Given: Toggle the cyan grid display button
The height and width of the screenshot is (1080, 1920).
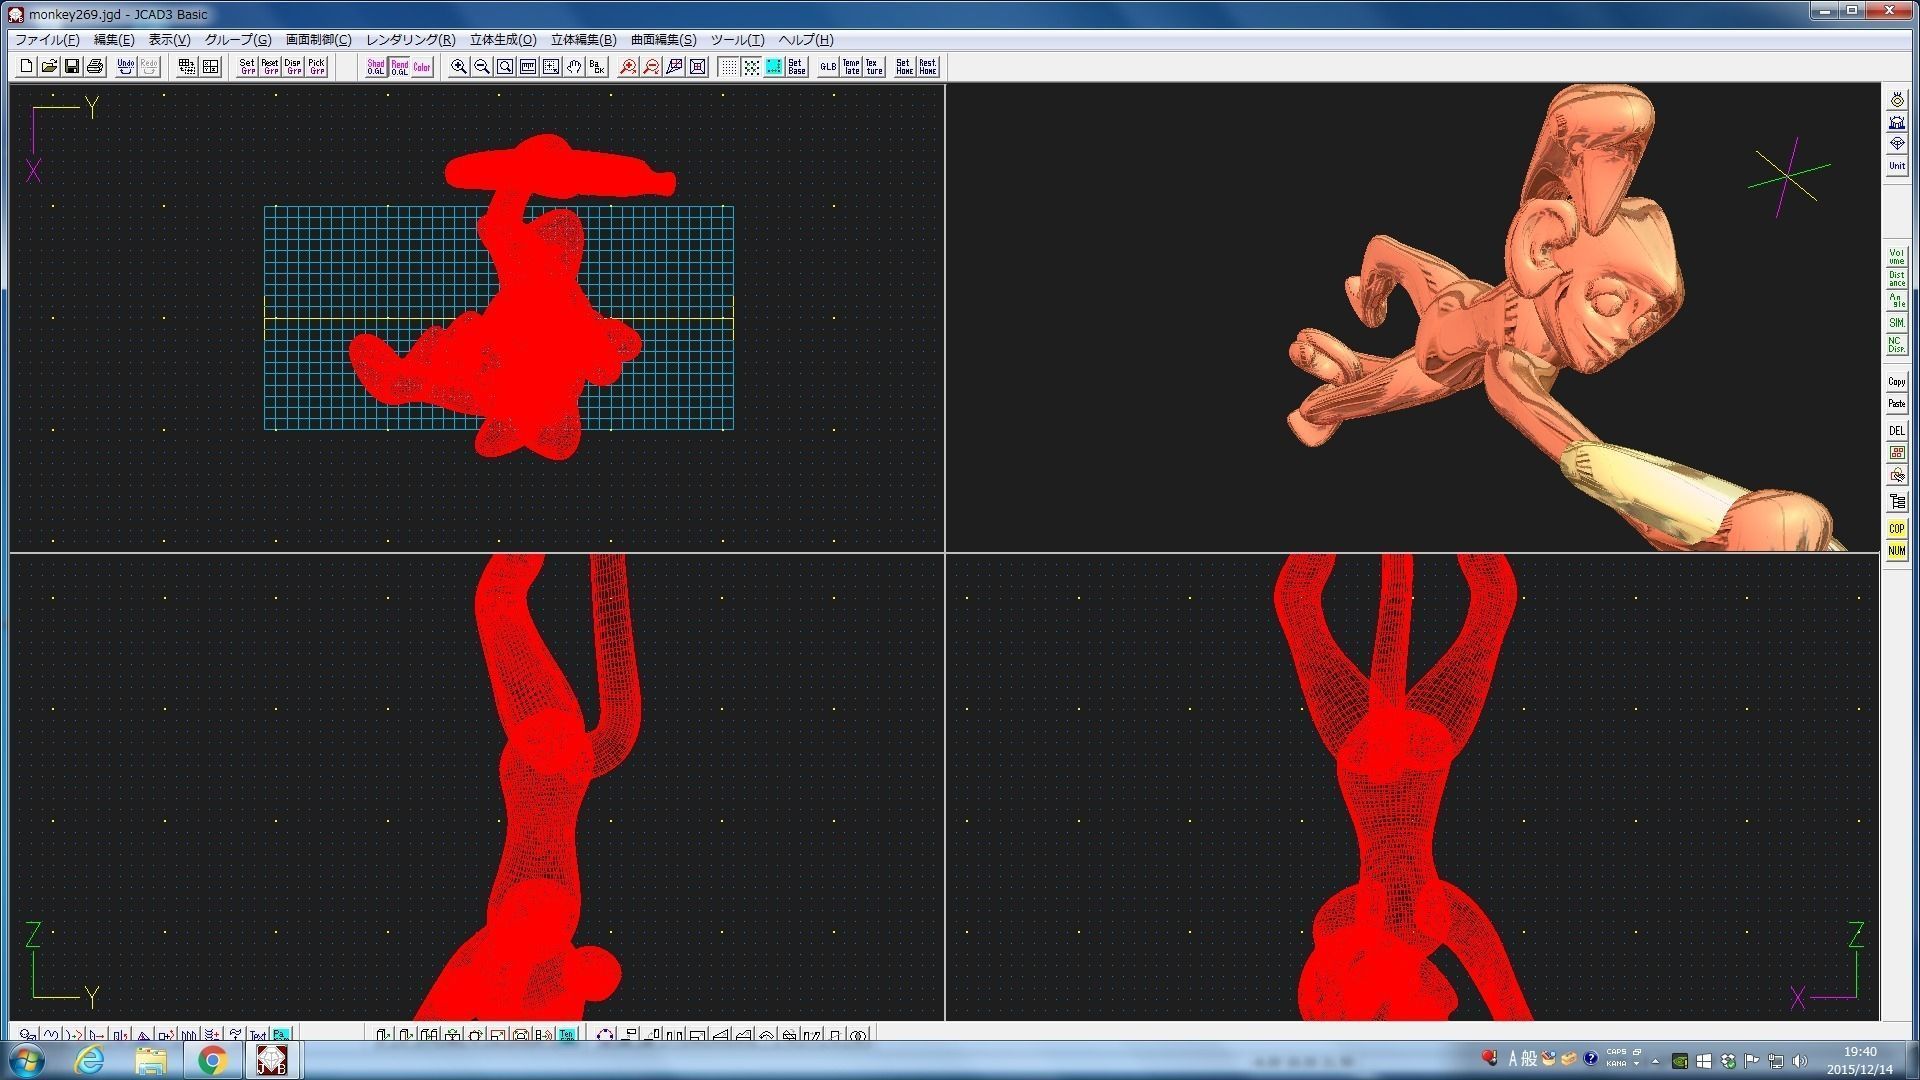Looking at the screenshot, I should tap(774, 67).
